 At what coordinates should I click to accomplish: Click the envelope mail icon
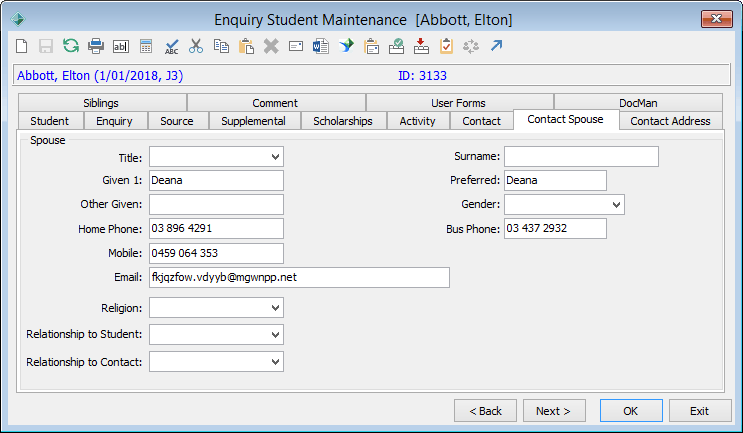[x=296, y=46]
